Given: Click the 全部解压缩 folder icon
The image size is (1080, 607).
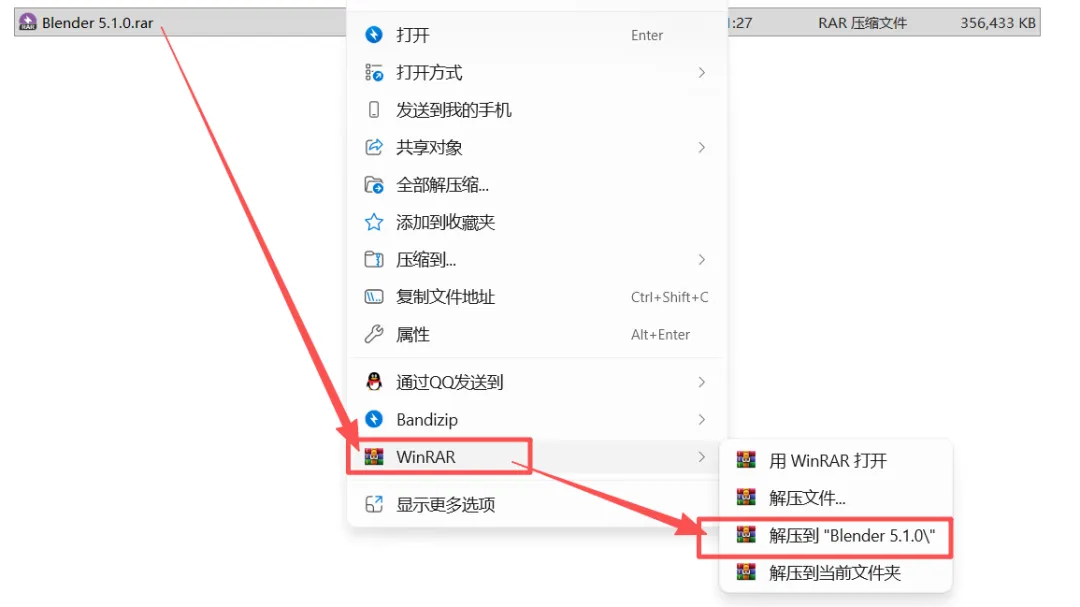Looking at the screenshot, I should [374, 185].
